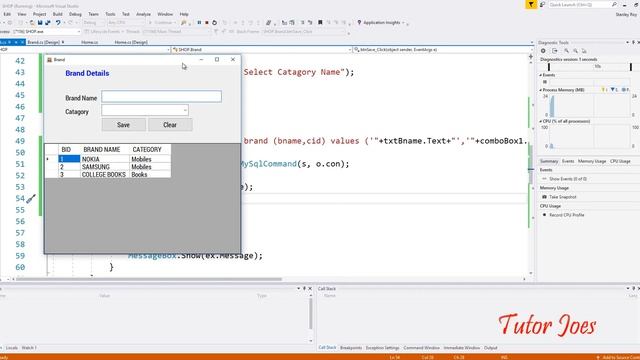This screenshot has width=640, height=360.
Task: Select the COLLEGE BOOKS cell
Action: (104, 174)
